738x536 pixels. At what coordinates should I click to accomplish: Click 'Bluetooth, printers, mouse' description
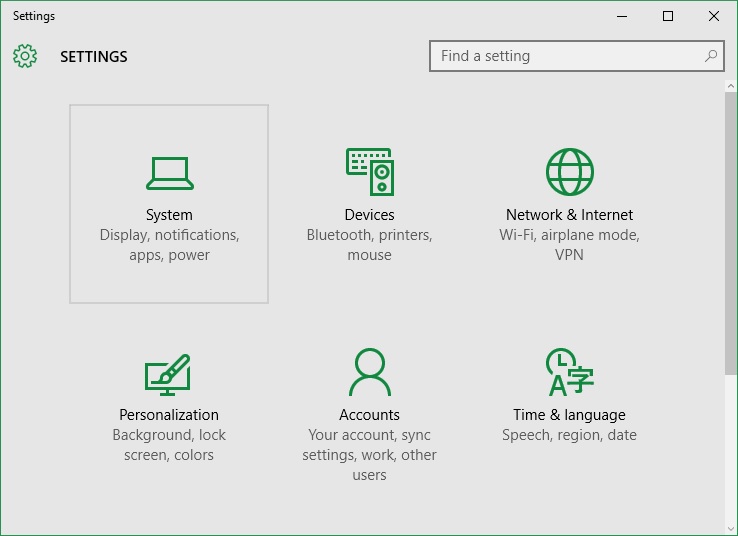(369, 245)
